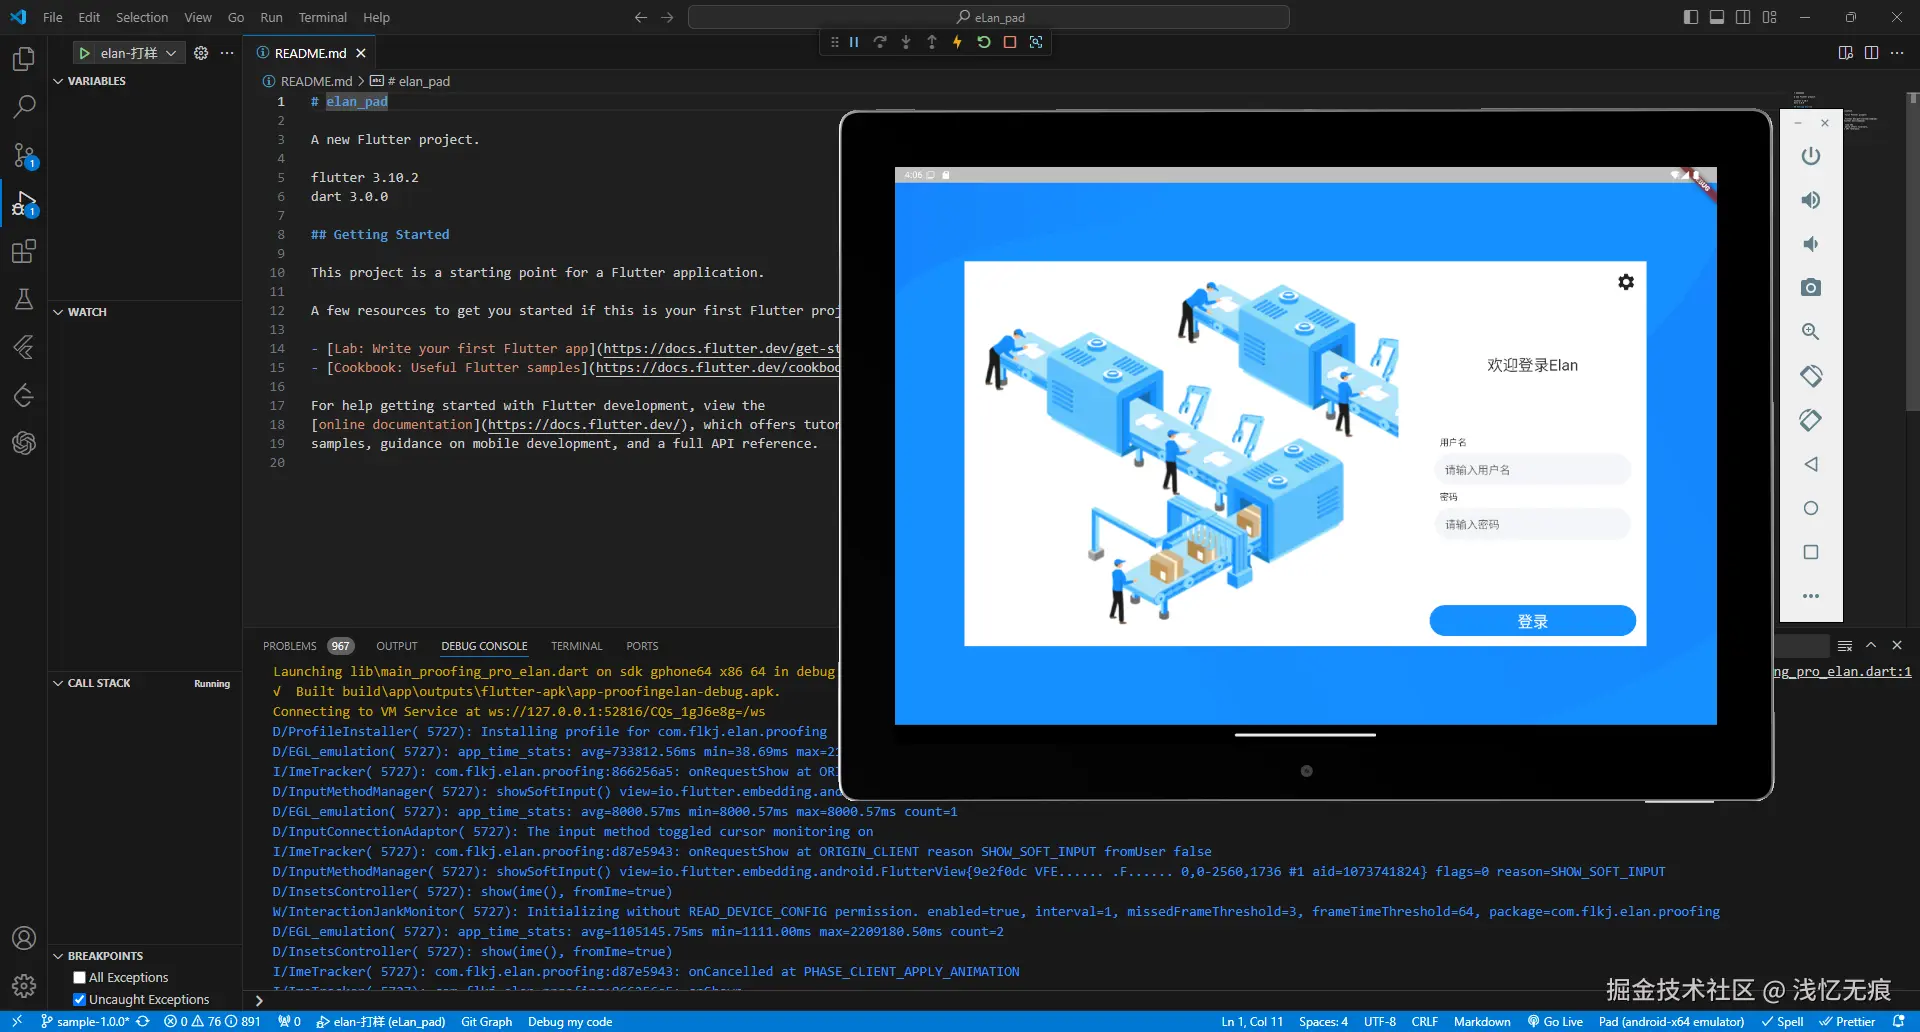Open settings gear in Elan login card
This screenshot has width=1920, height=1032.
click(1626, 282)
